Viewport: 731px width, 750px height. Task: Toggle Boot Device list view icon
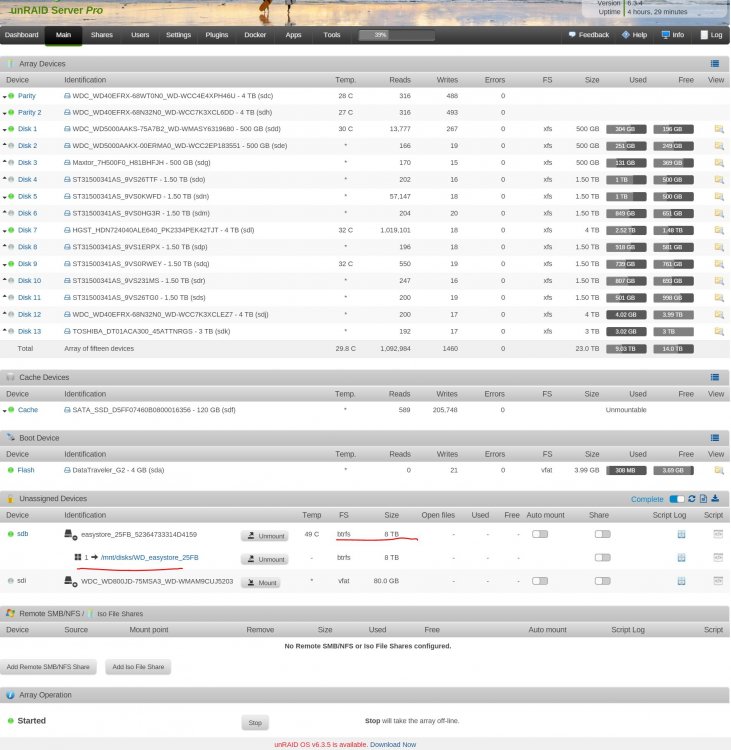click(x=715, y=438)
